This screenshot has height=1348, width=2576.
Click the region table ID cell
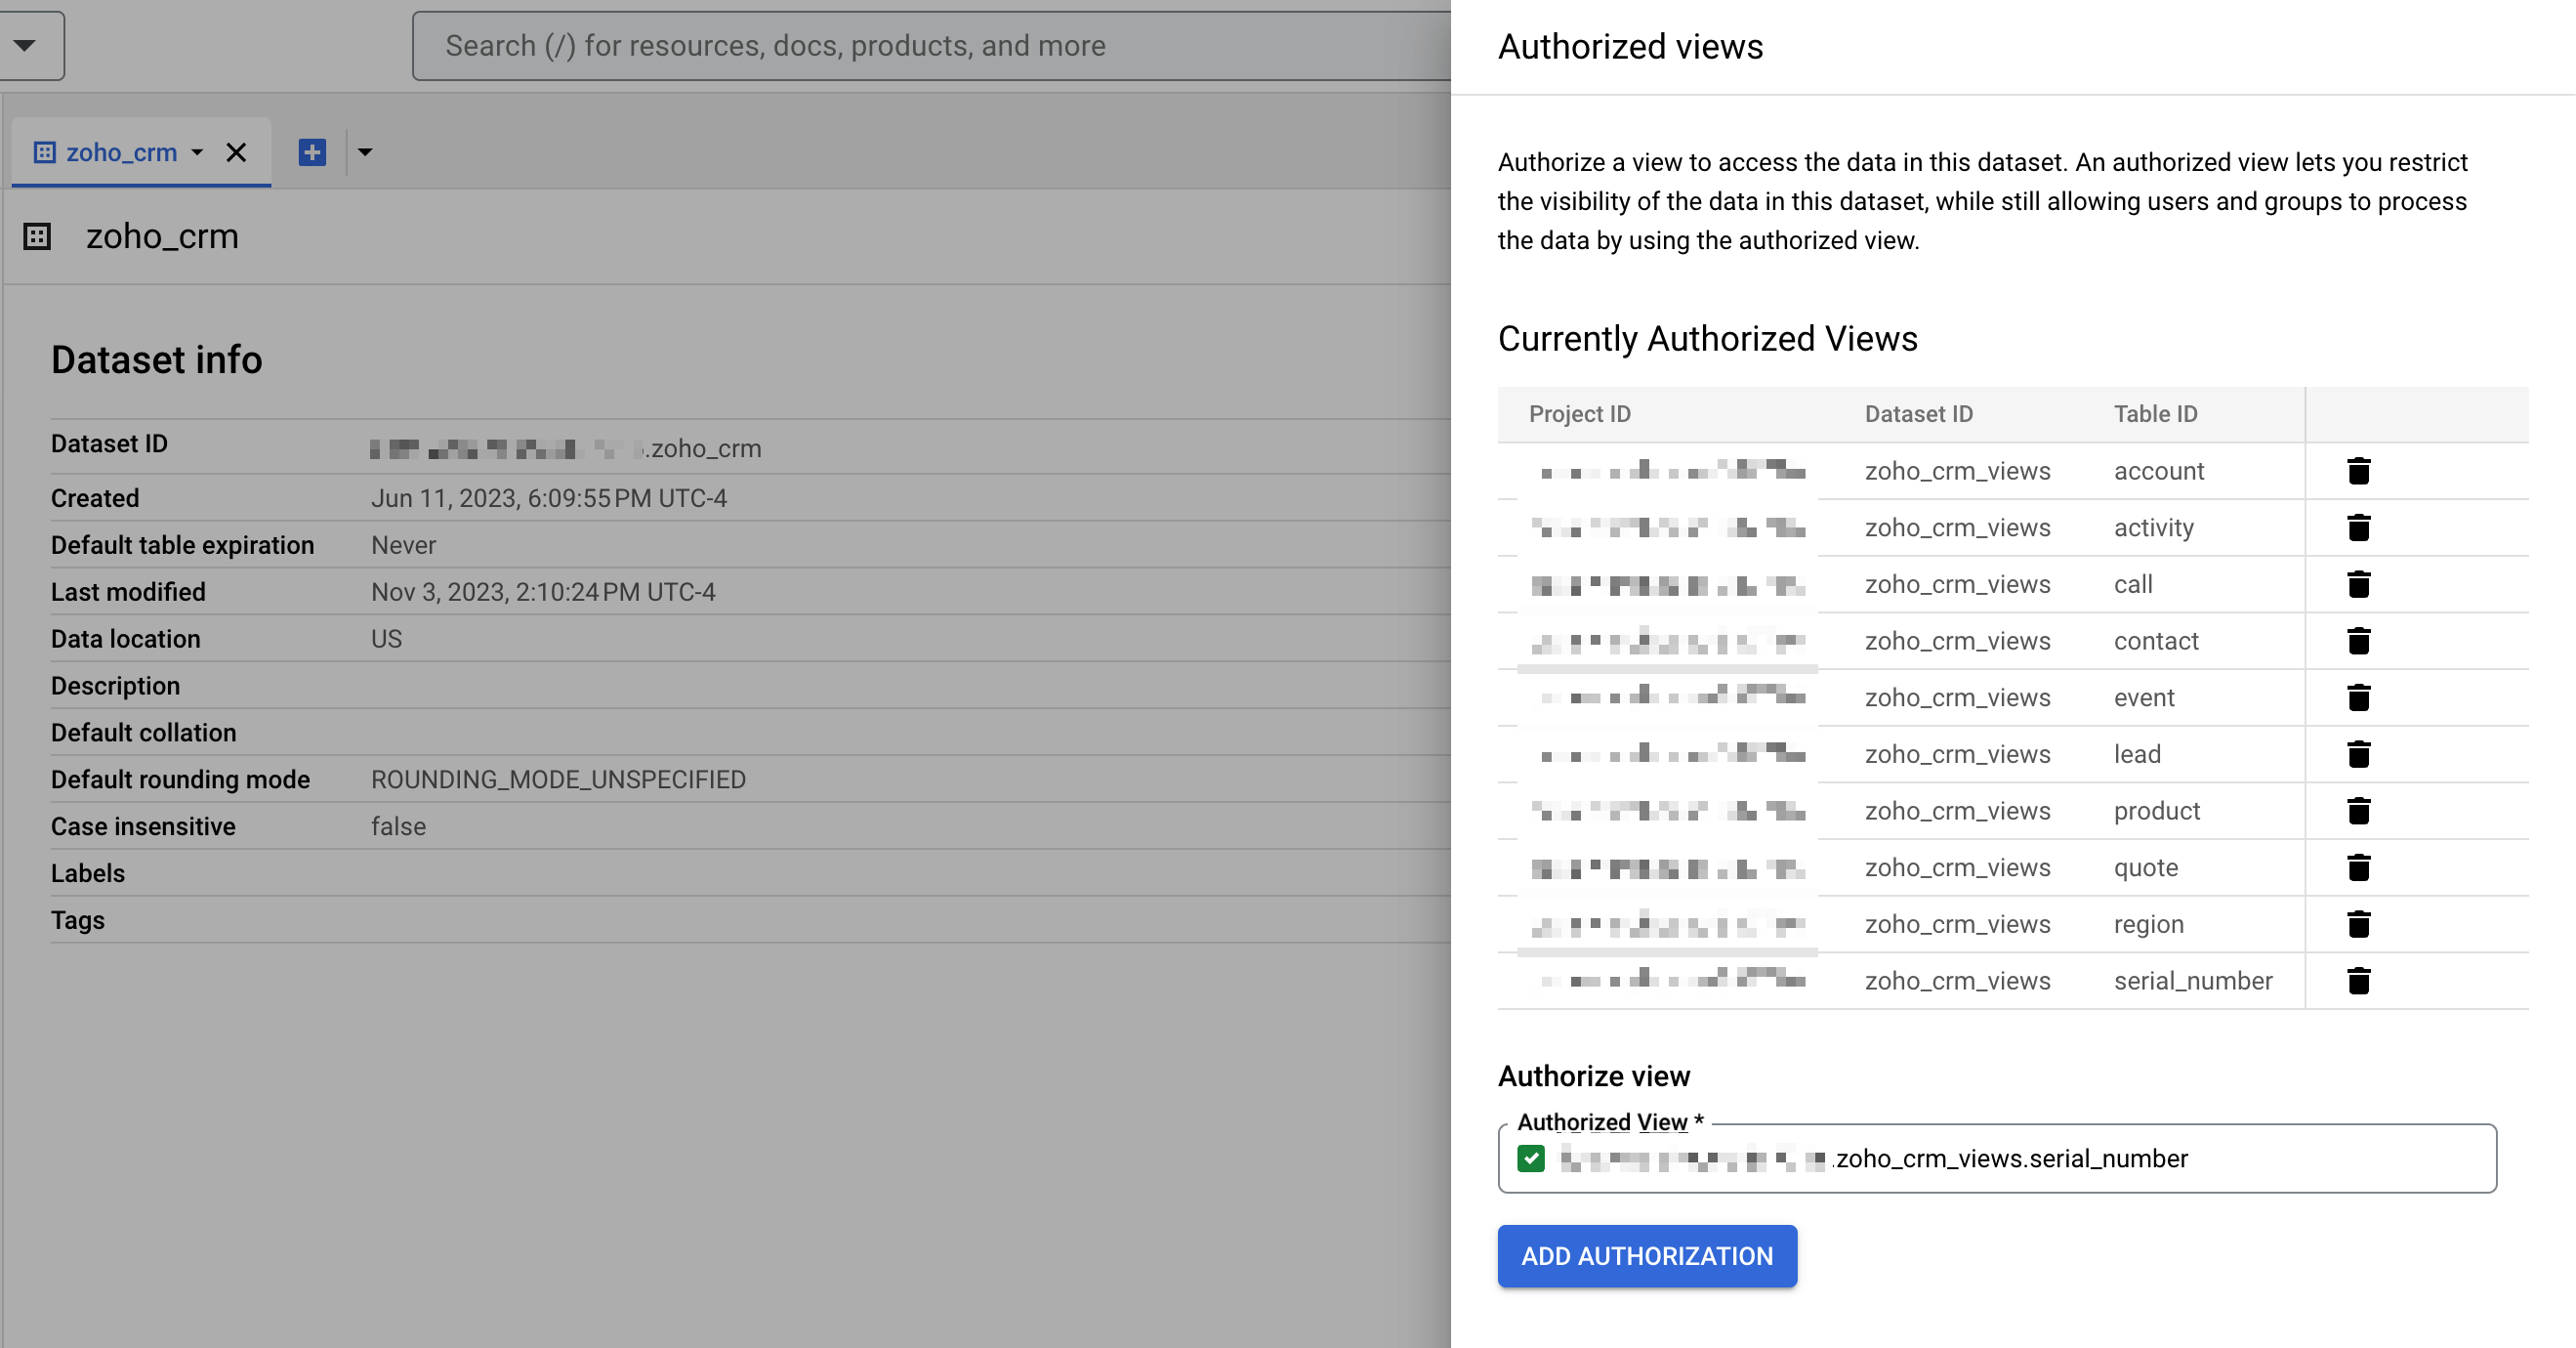coord(2148,924)
